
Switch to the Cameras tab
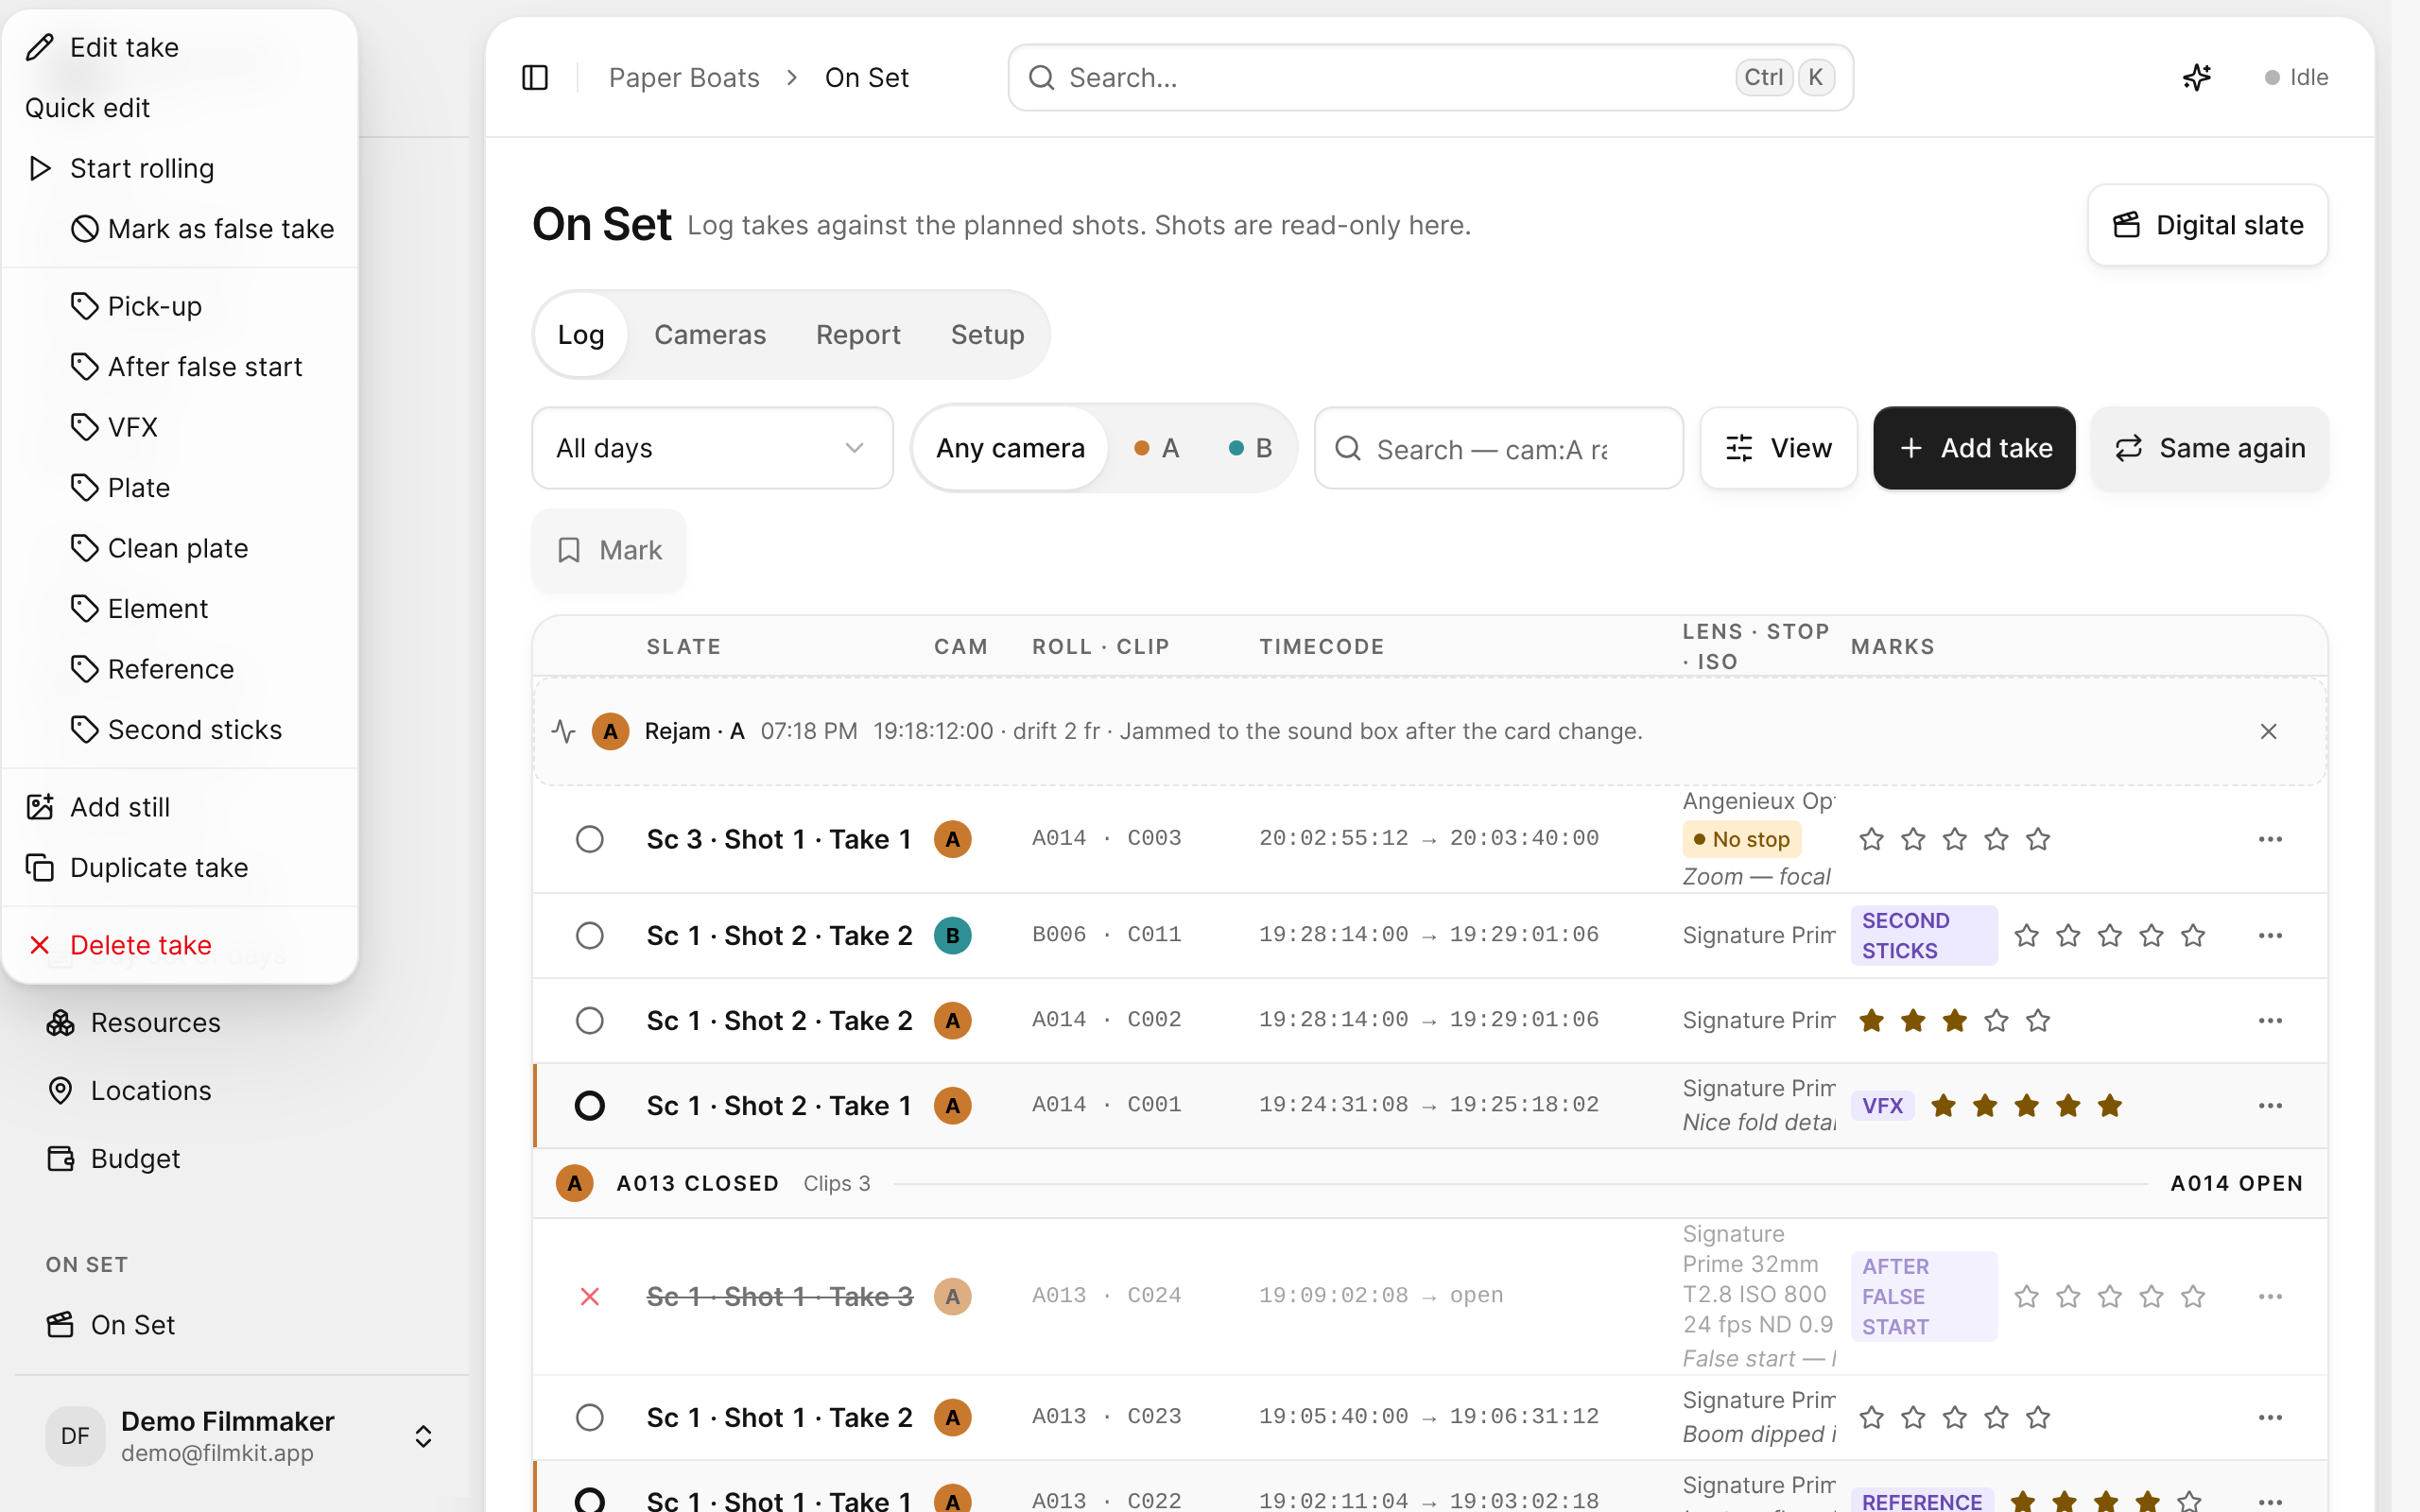coord(710,335)
